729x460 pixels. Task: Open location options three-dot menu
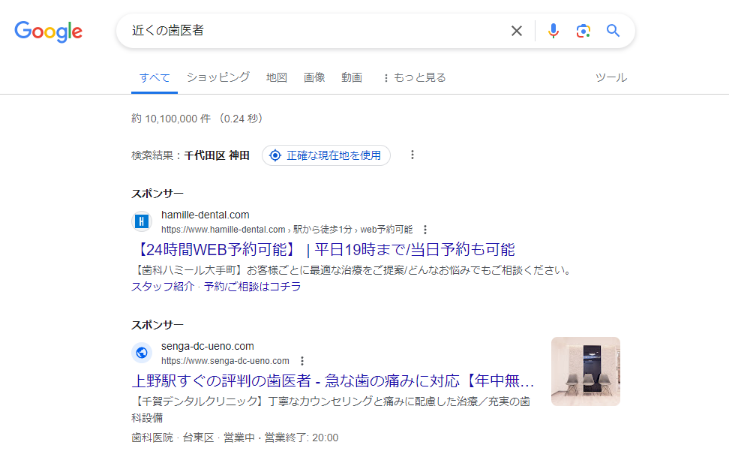click(x=412, y=155)
